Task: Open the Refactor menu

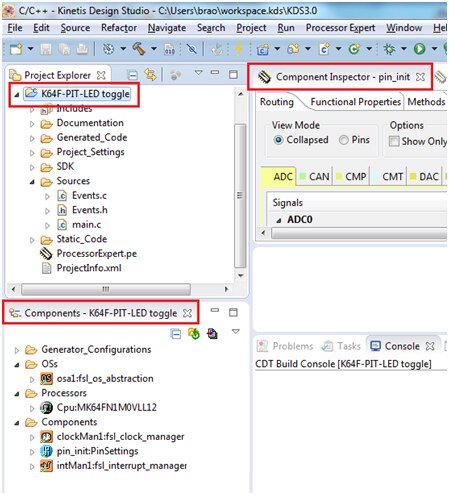Action: [119, 28]
